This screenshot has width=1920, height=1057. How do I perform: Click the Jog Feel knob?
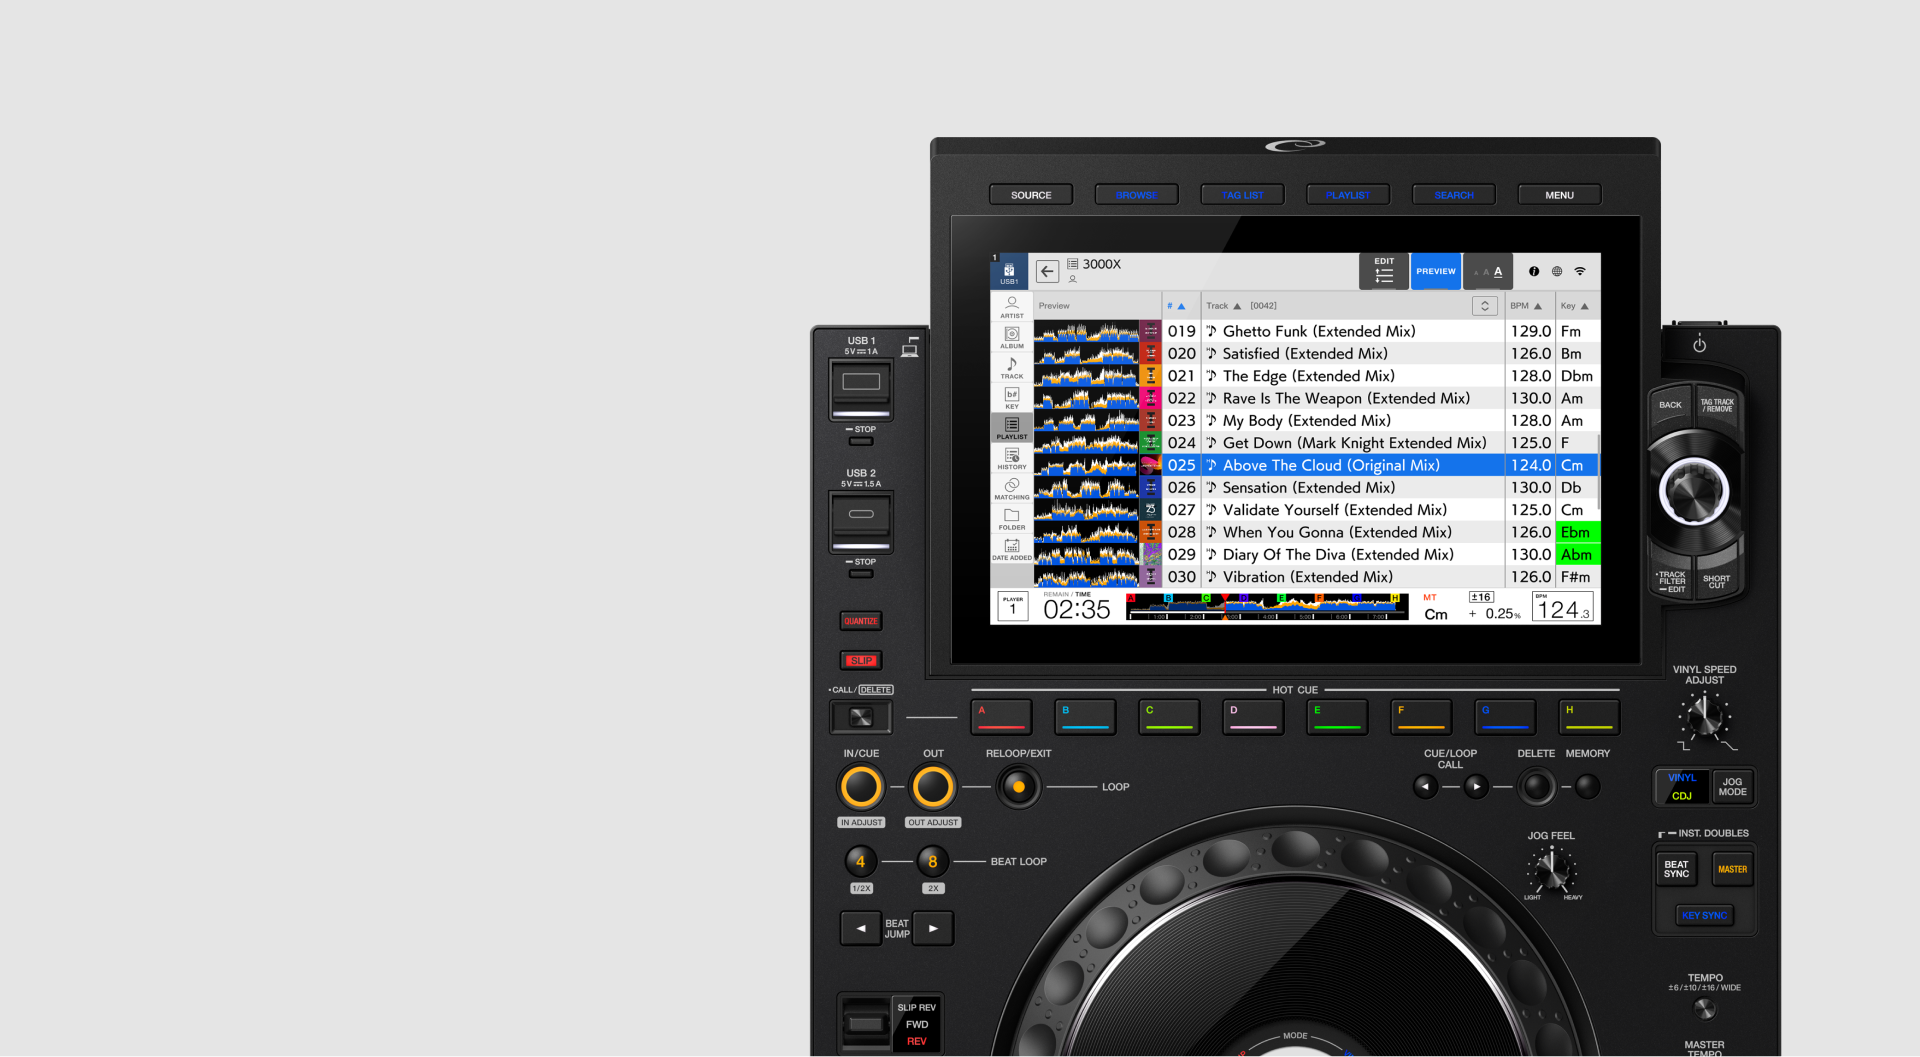[1552, 869]
